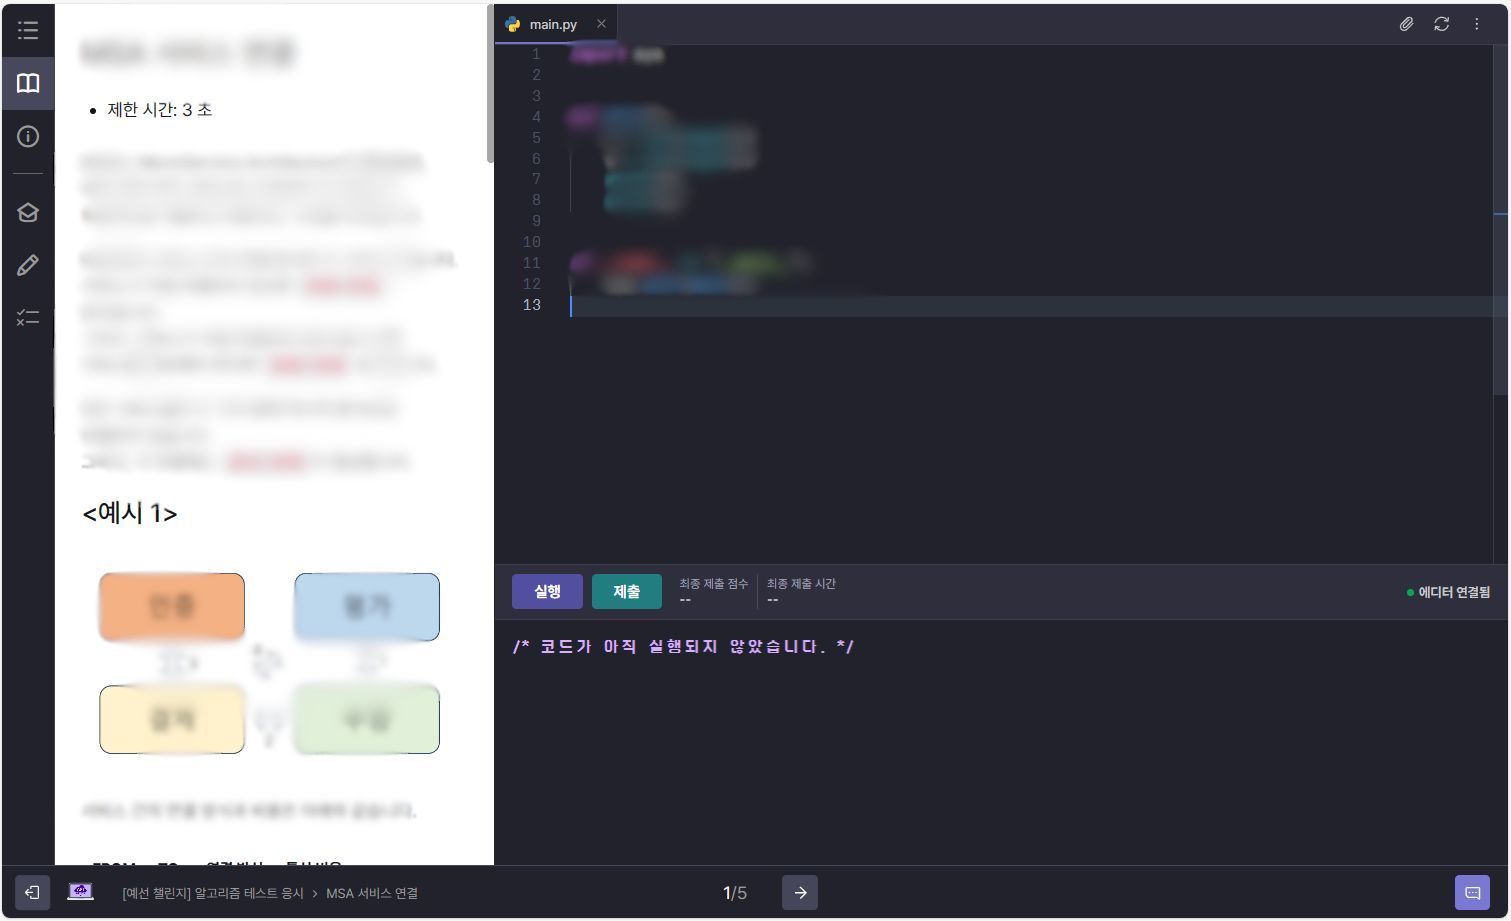Select the open book problem icon
This screenshot has height=921, width=1511.
click(x=28, y=83)
